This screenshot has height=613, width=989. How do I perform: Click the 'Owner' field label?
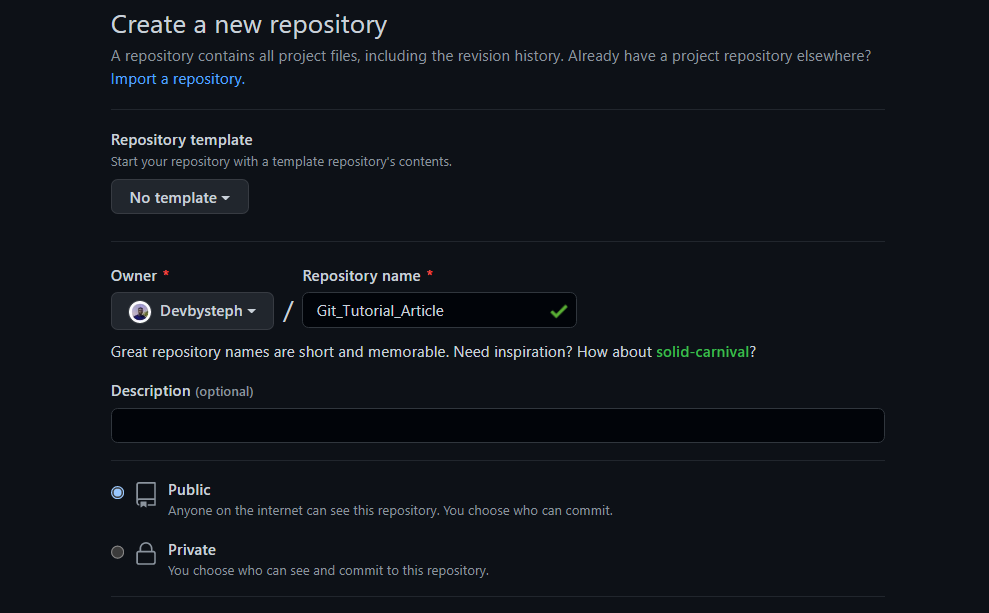[x=134, y=276]
